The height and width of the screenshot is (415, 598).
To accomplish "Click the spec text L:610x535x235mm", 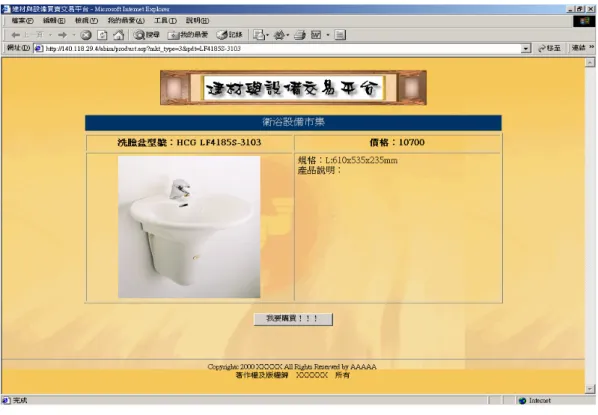I will 361,160.
